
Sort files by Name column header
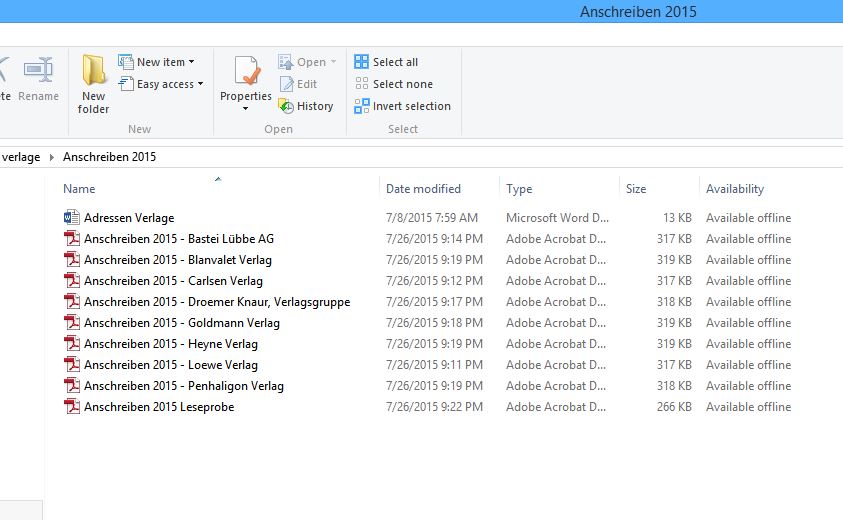coord(79,189)
